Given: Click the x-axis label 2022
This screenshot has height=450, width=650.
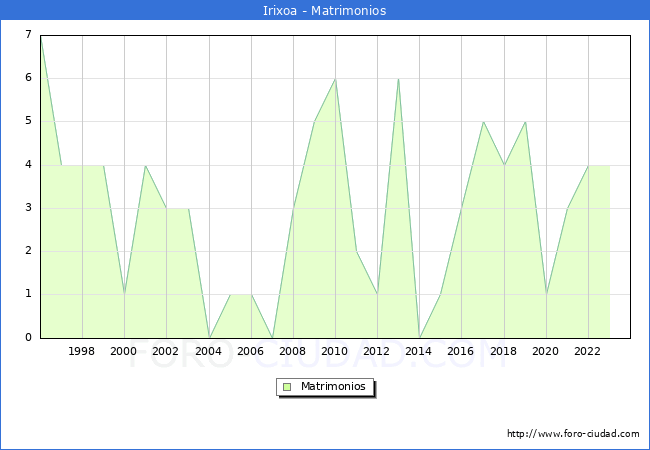Looking at the screenshot, I should pos(587,351).
